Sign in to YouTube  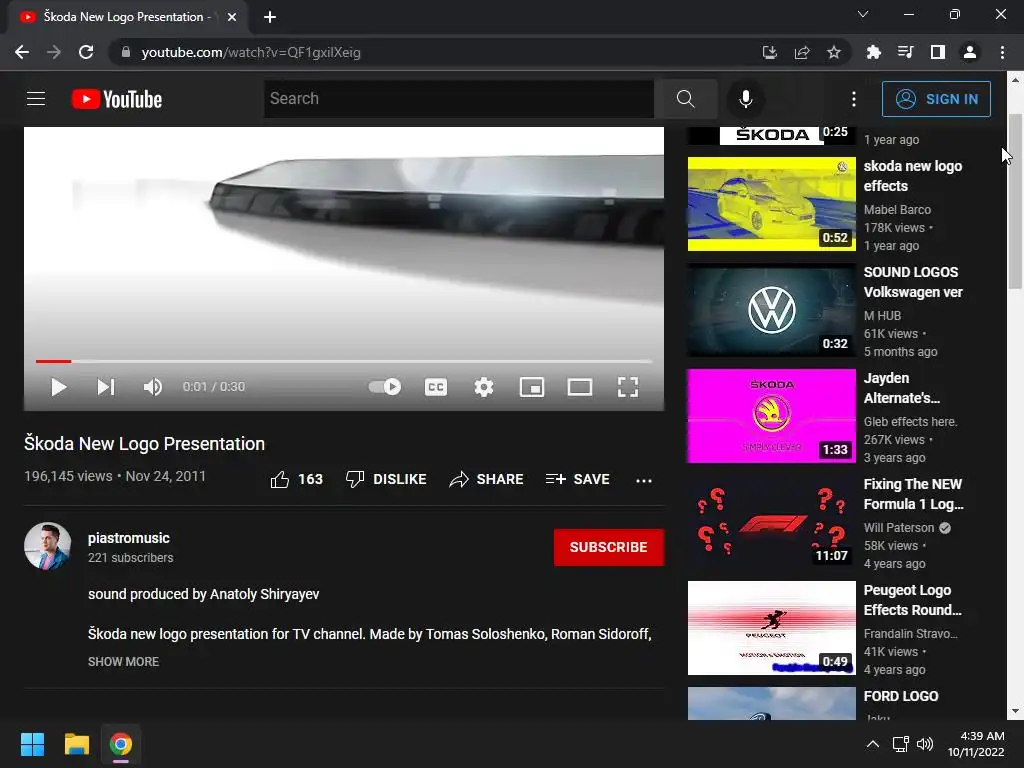[936, 99]
